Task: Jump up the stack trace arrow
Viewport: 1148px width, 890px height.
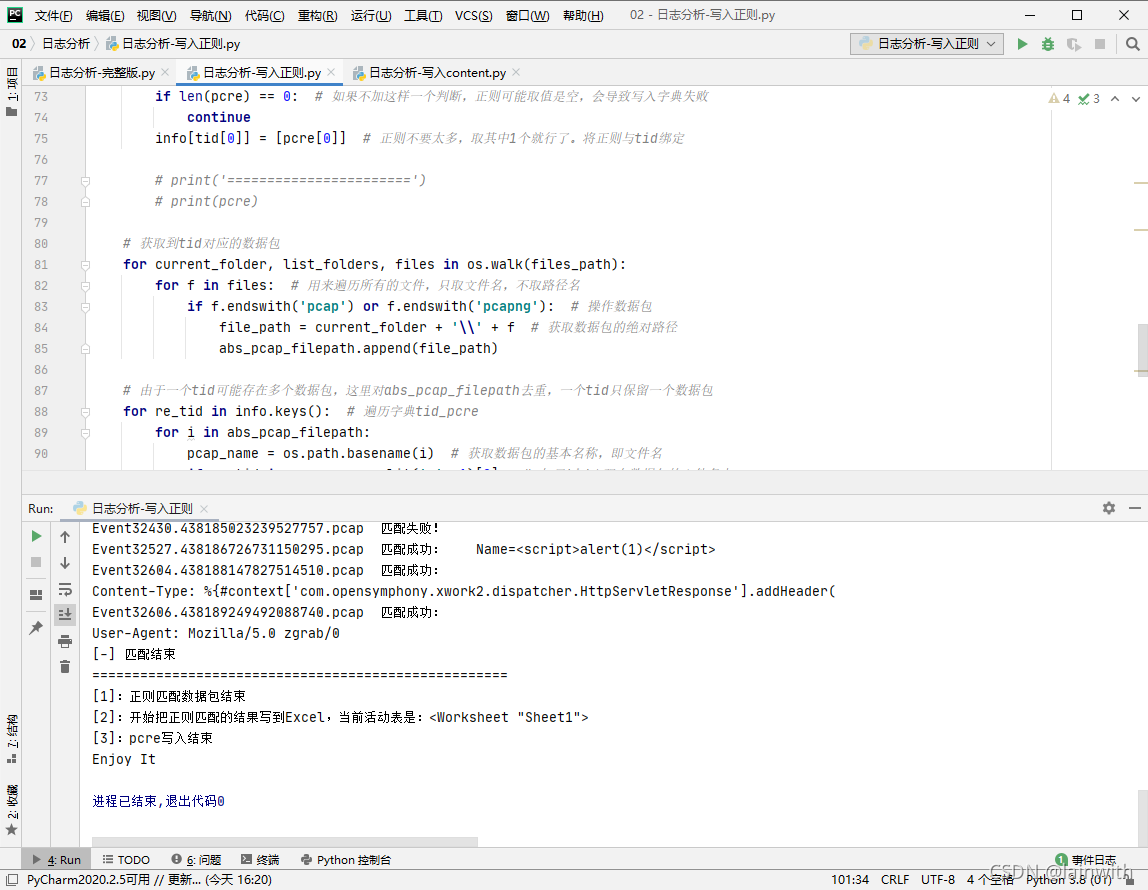Action: click(65, 536)
